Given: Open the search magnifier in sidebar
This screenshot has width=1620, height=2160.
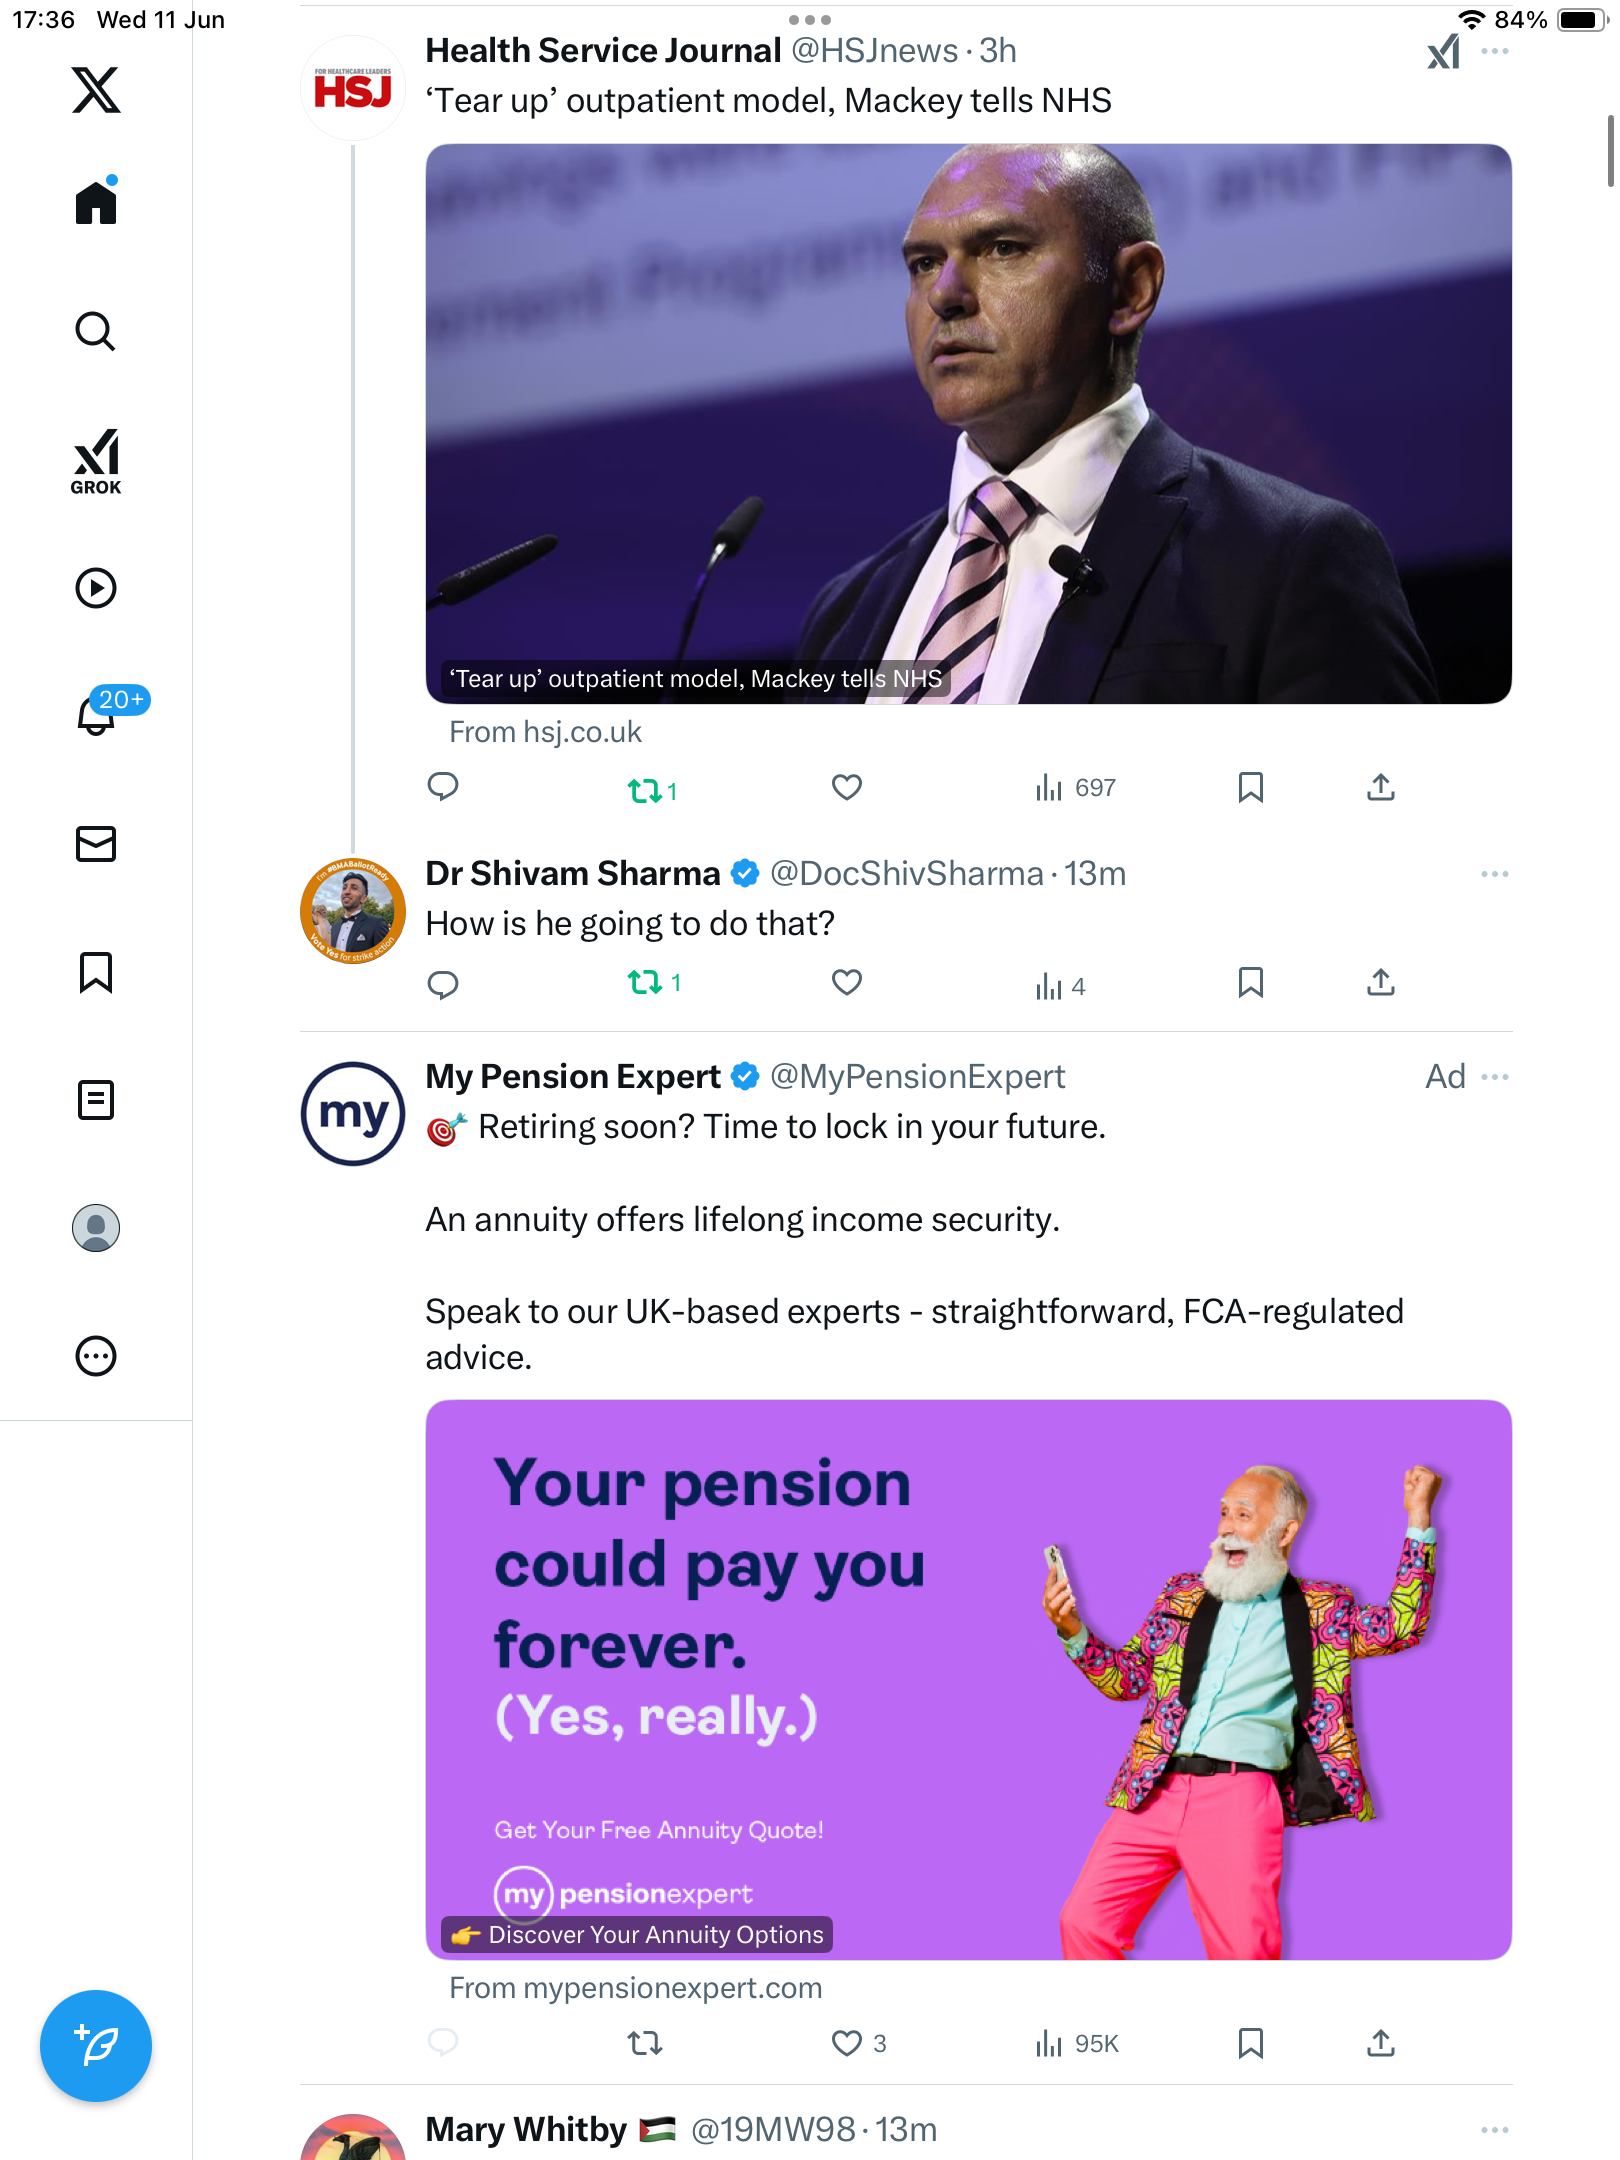Looking at the screenshot, I should (96, 331).
